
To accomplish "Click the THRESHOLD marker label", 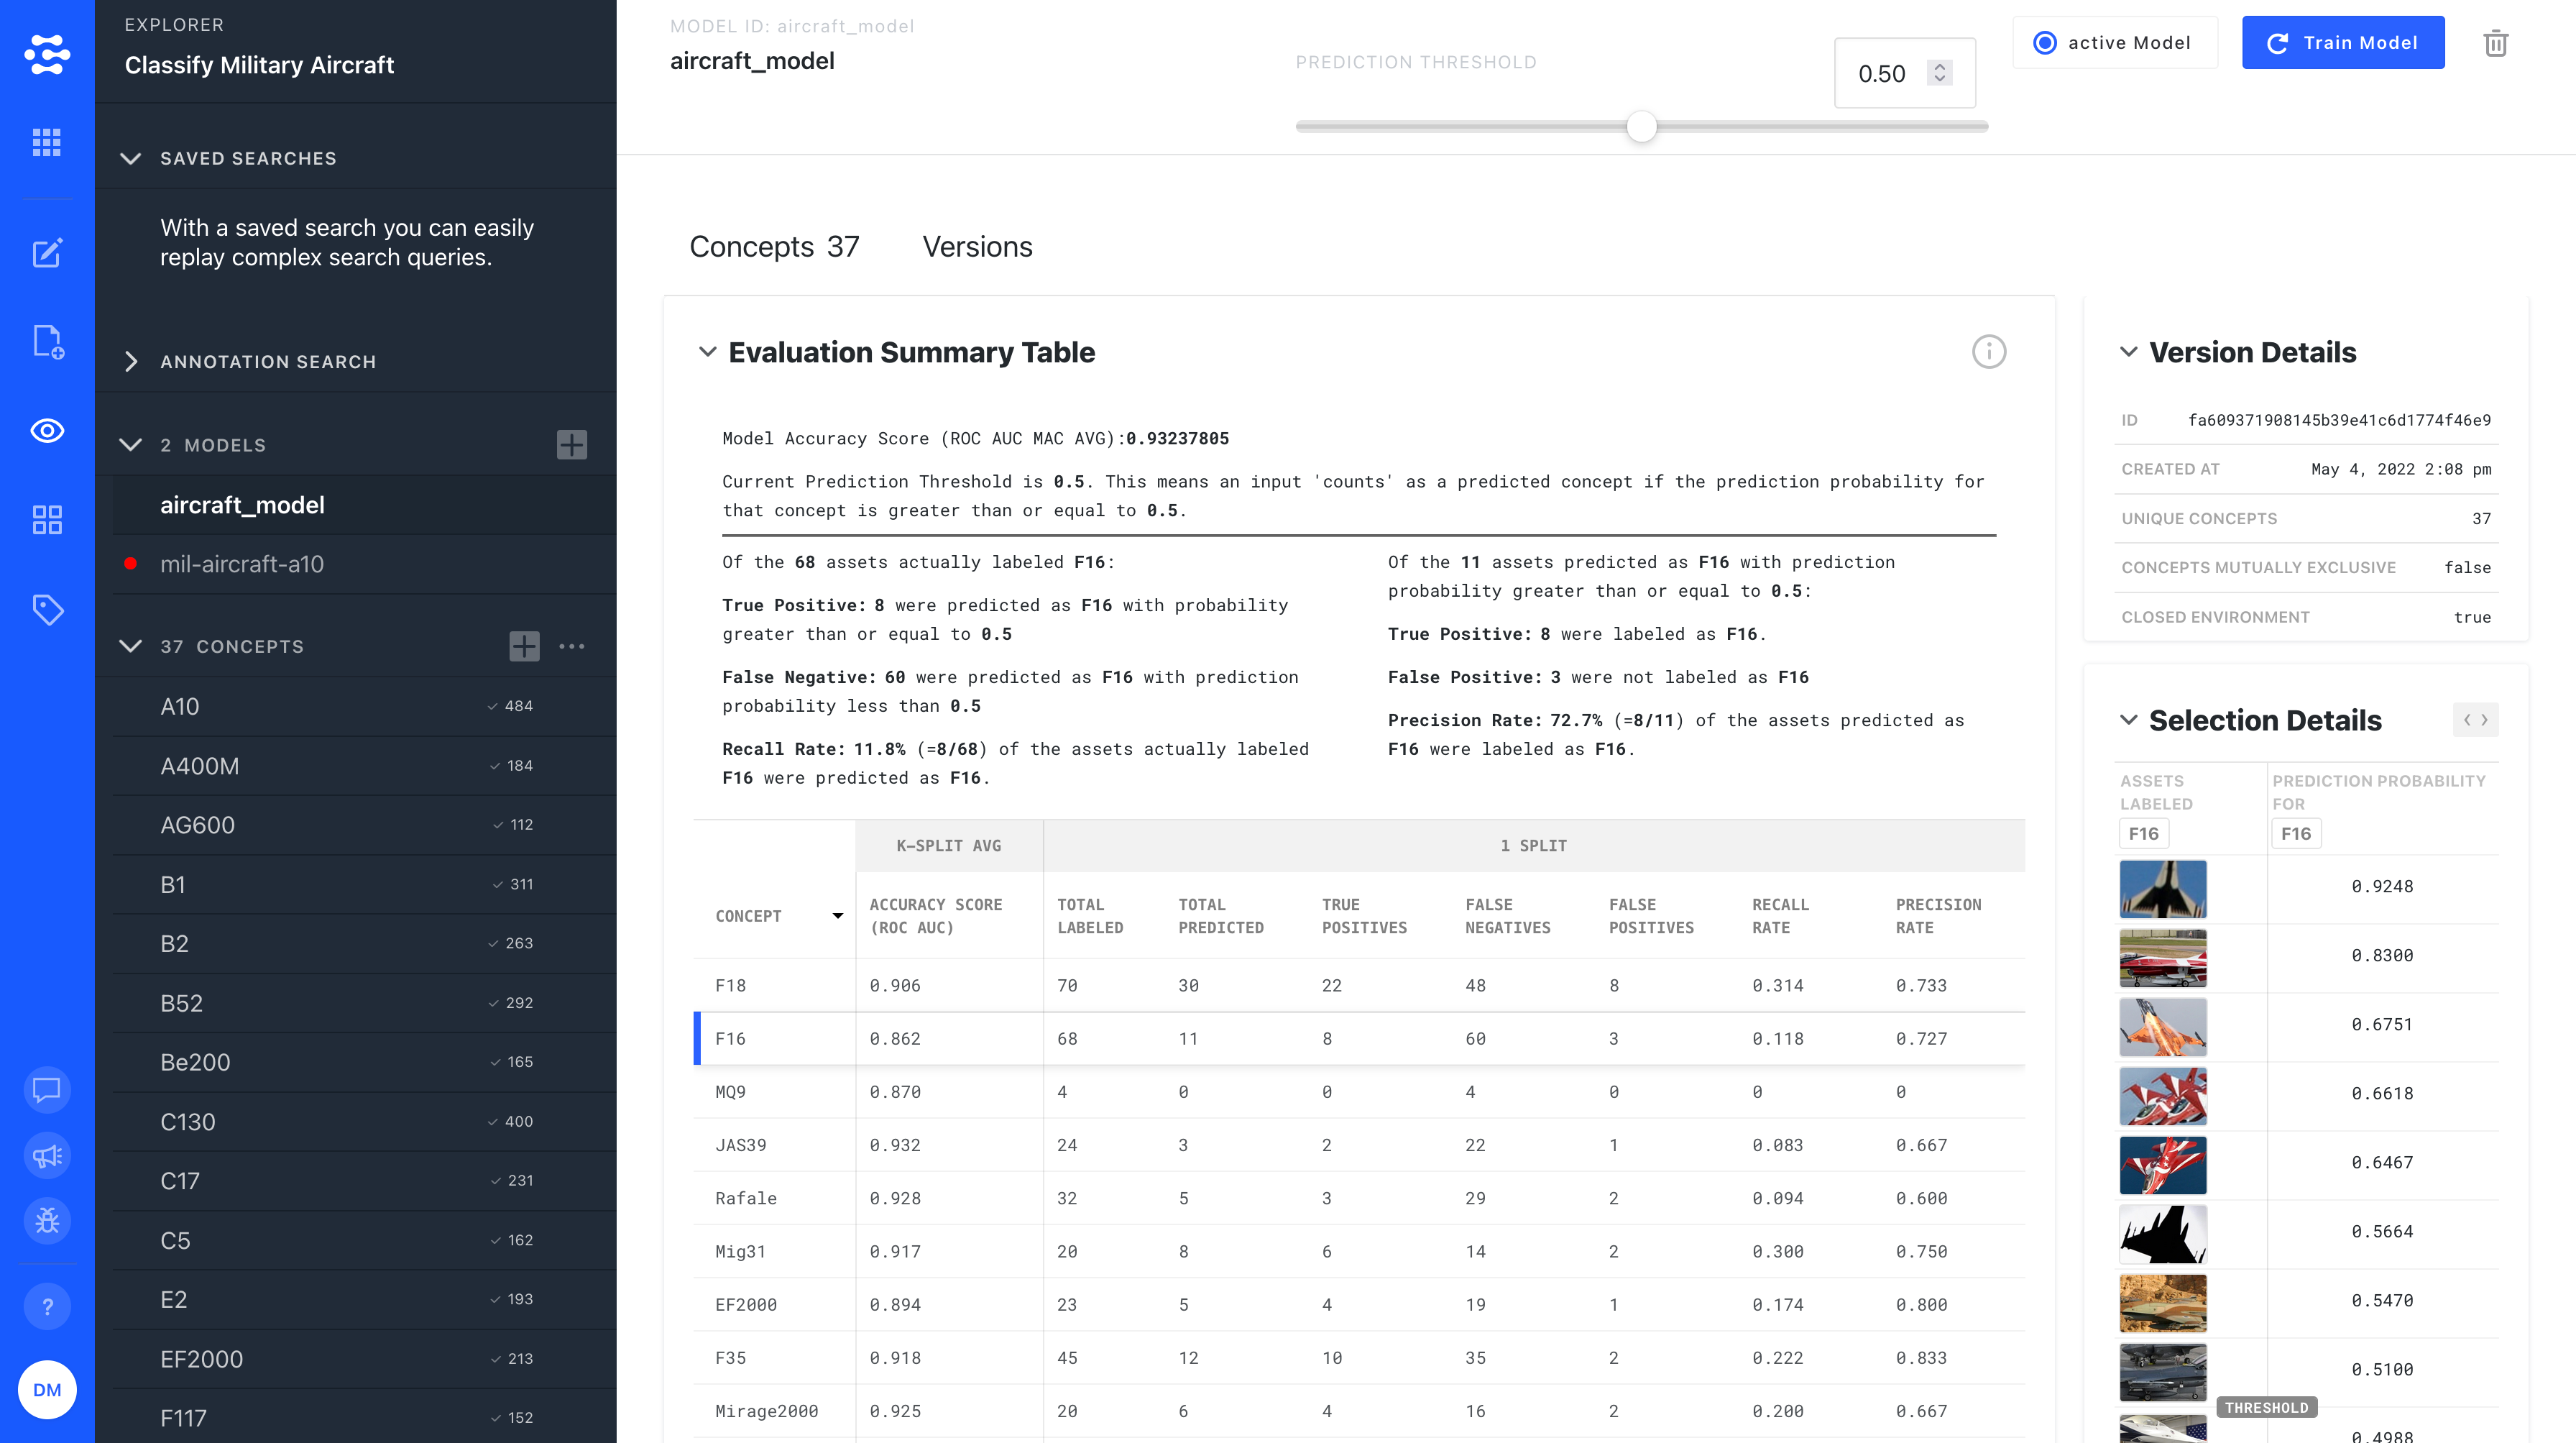I will click(x=2266, y=1407).
